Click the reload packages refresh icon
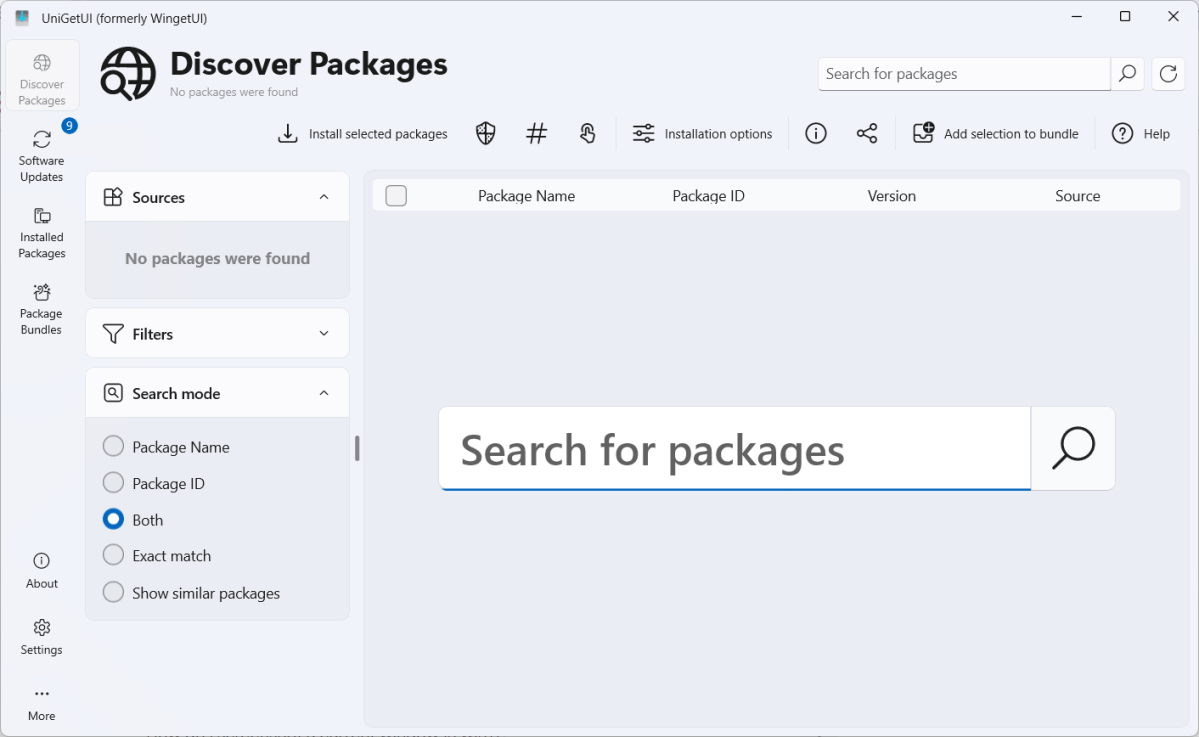The image size is (1199, 737). (x=1168, y=74)
